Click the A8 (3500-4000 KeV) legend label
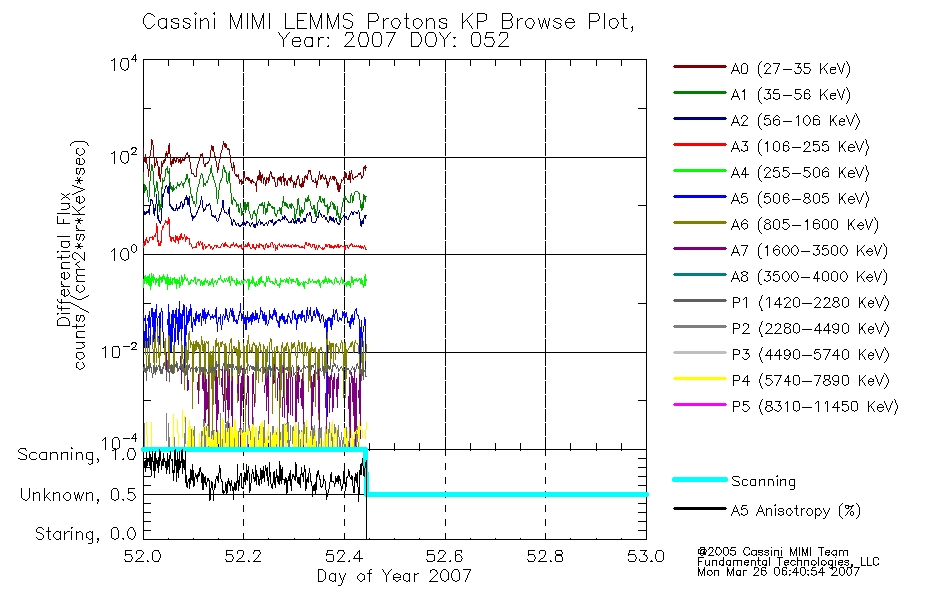 coord(809,277)
